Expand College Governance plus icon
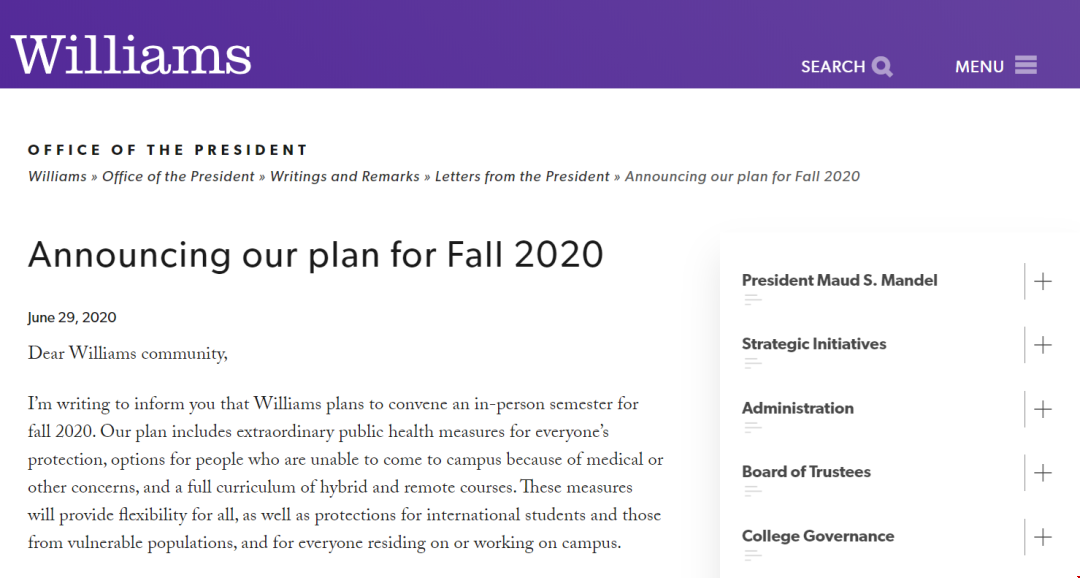The width and height of the screenshot is (1080, 578). pos(1043,537)
